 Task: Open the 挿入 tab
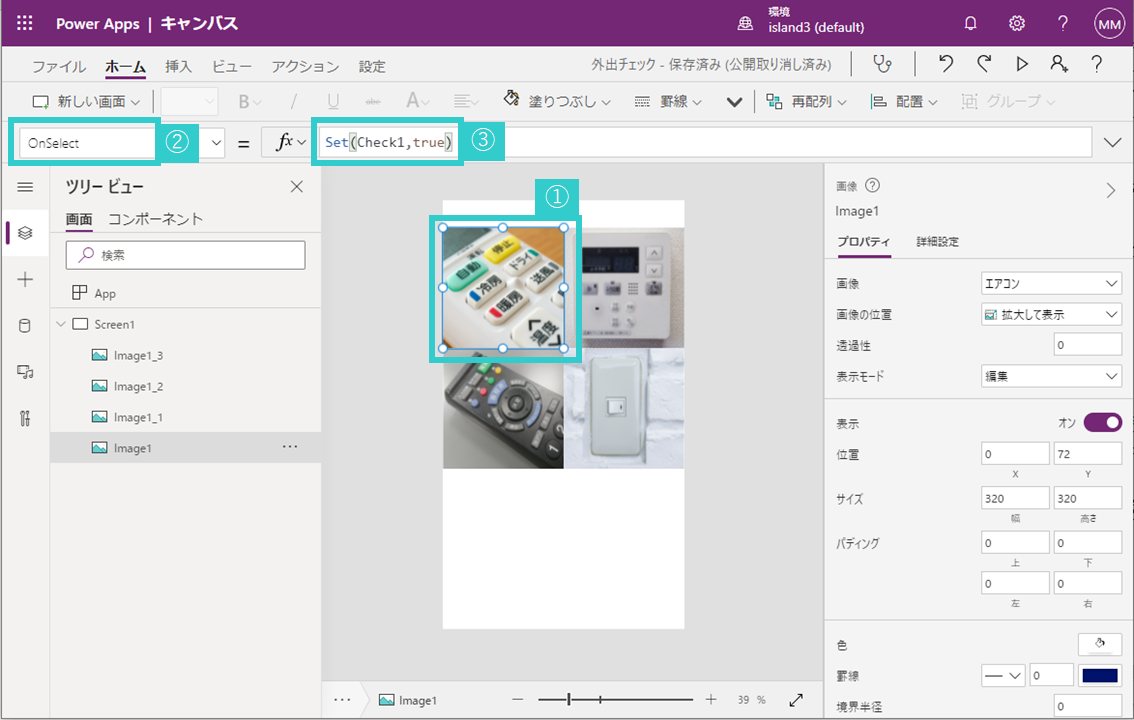pos(178,67)
